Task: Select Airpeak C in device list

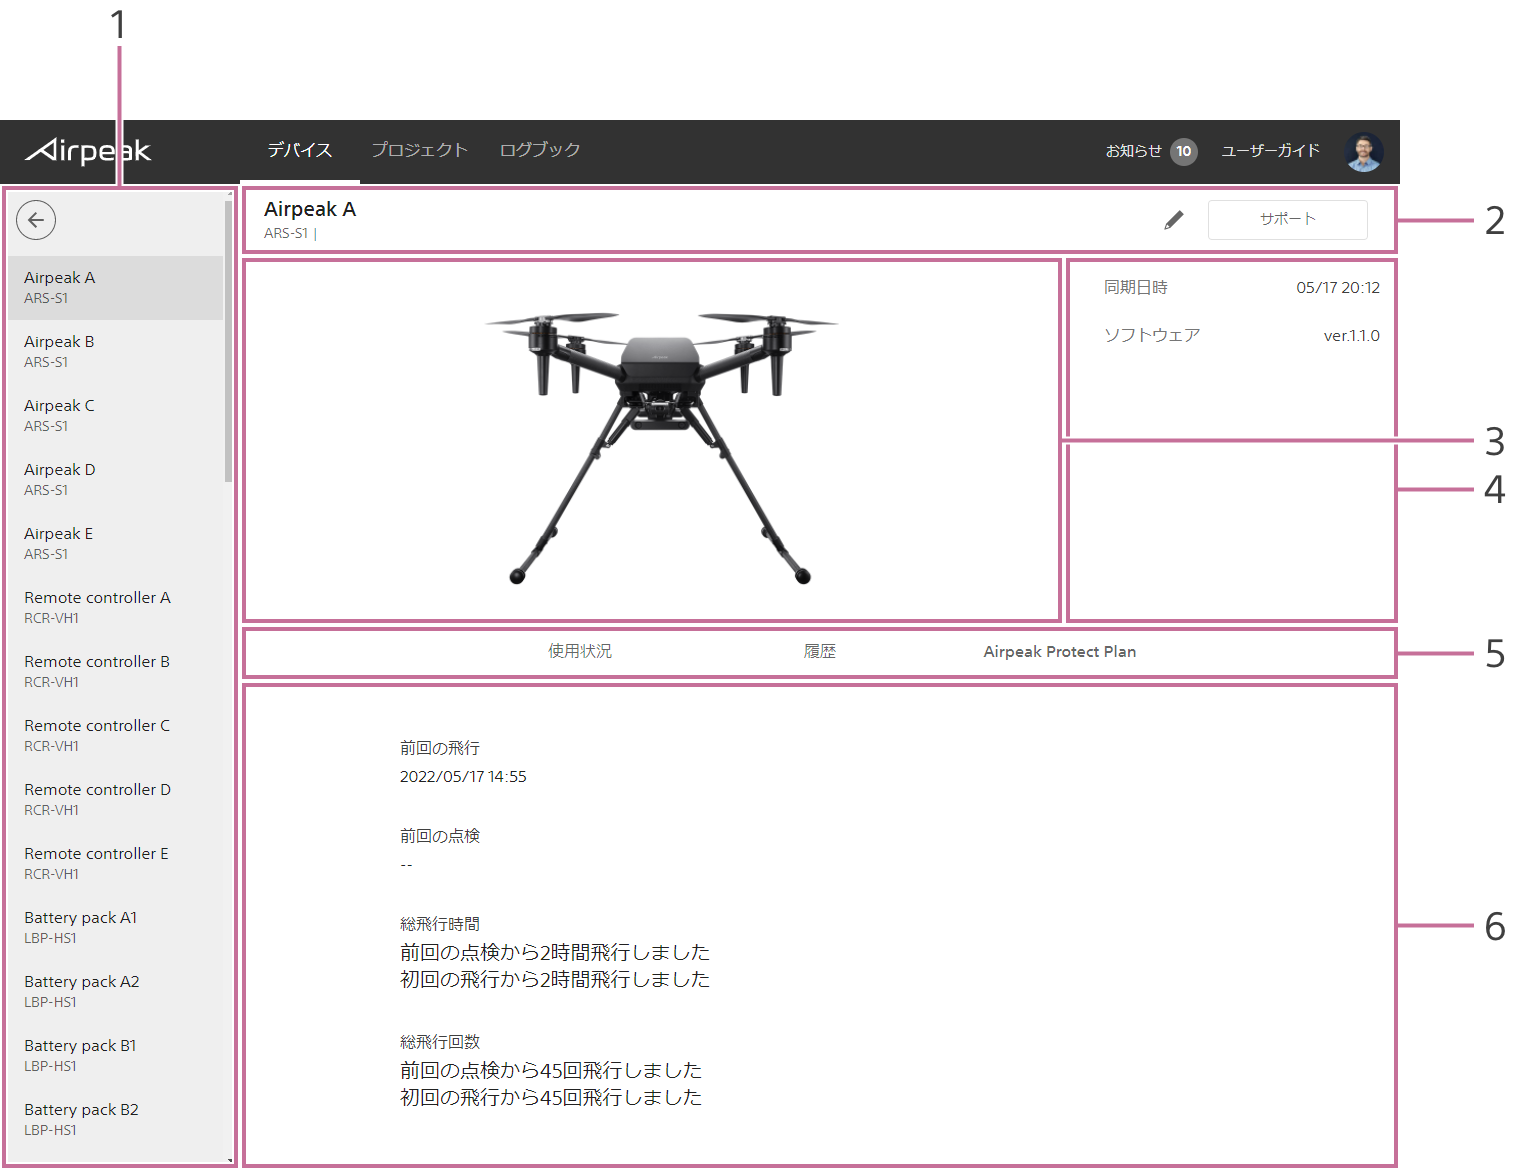Action: (x=116, y=416)
